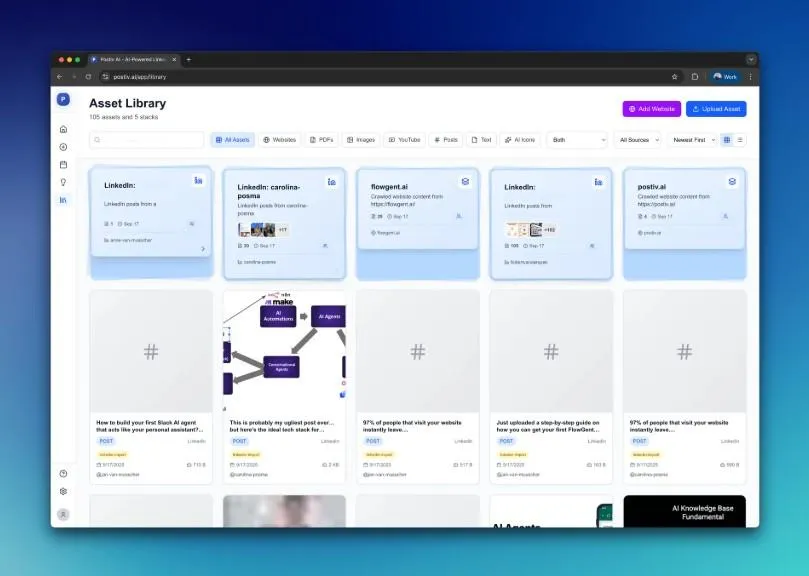Image resolution: width=809 pixels, height=576 pixels.
Task: Click the 'Asset Library' heading
Action: 127,103
